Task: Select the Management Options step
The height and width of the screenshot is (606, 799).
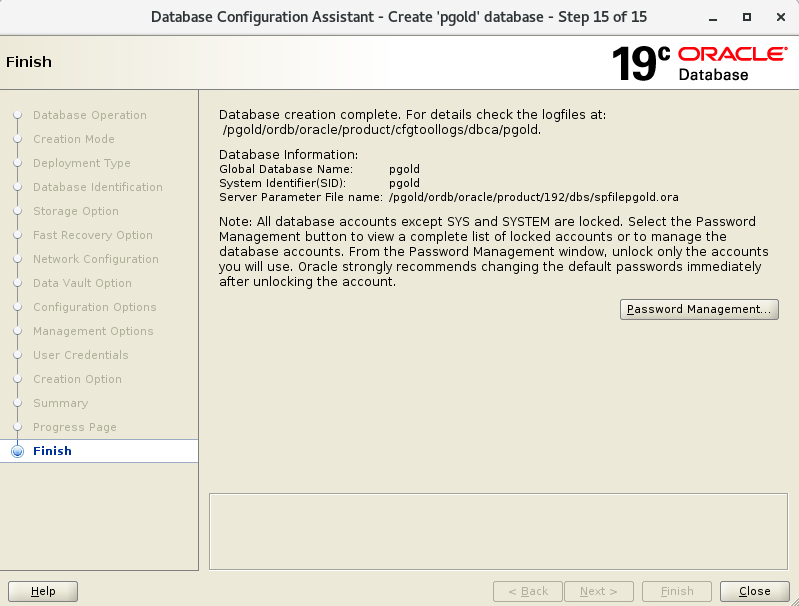Action: (x=93, y=331)
